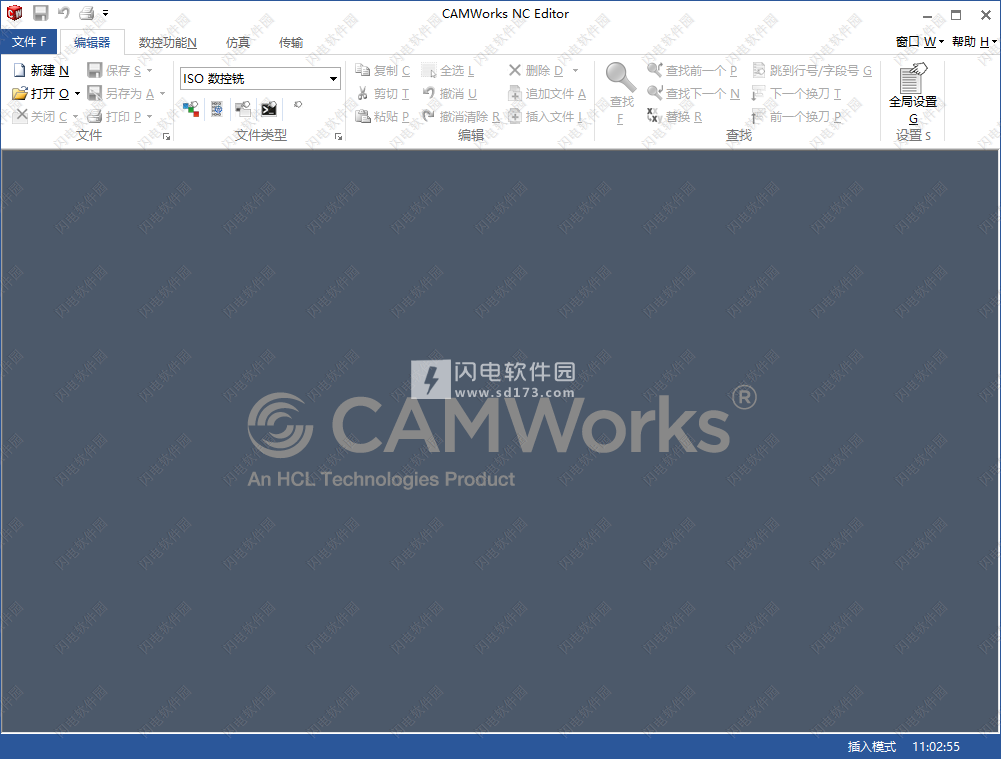Expand the arrow beside 打开 O
The width and height of the screenshot is (1001, 759).
[x=77, y=94]
